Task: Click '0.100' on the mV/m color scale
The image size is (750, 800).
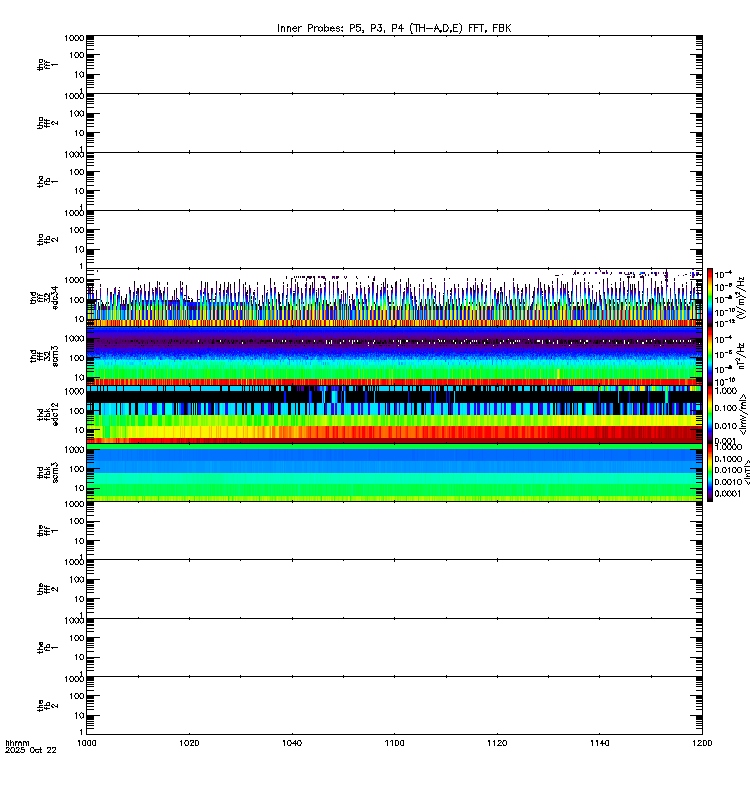Action: 726,408
